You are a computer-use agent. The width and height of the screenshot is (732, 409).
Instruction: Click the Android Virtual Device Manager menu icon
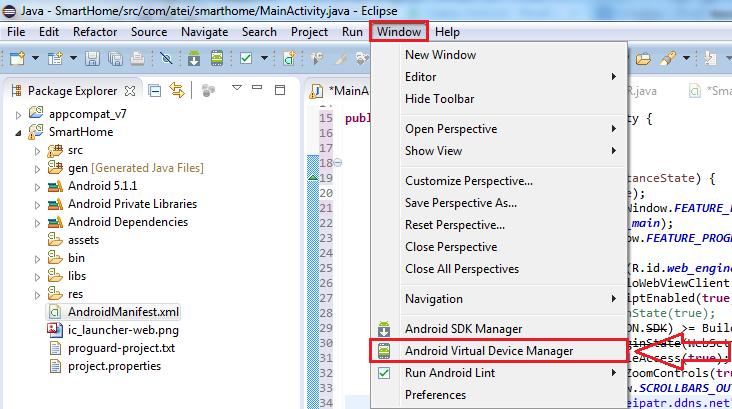point(384,351)
